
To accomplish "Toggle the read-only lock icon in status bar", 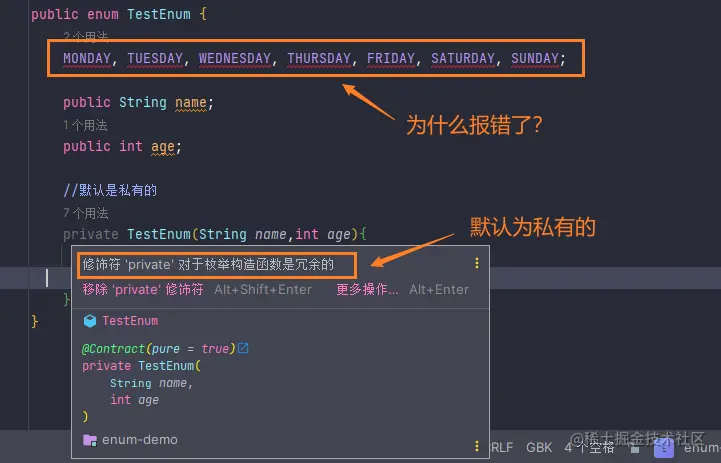I will click(635, 449).
